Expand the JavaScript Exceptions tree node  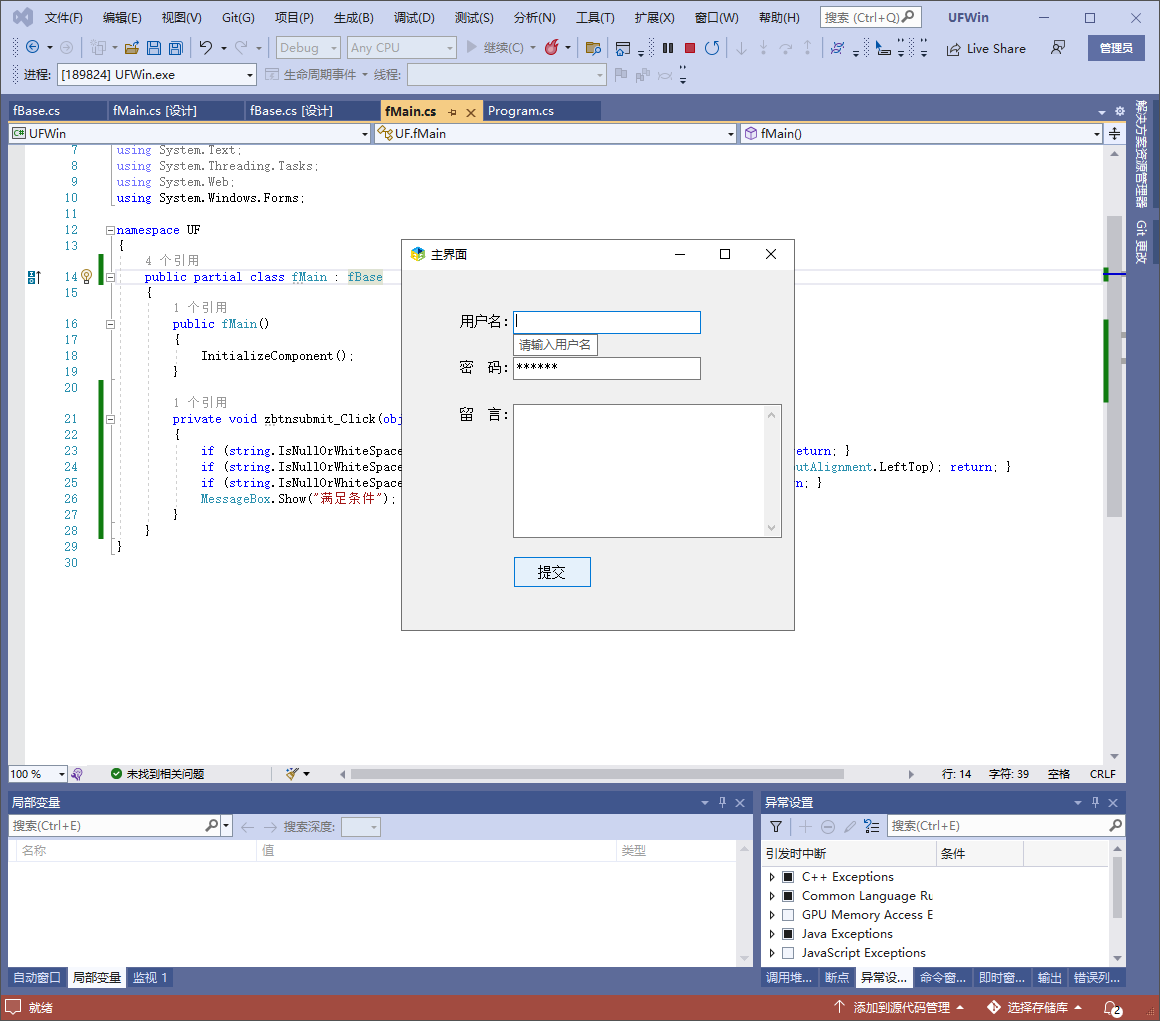tap(772, 953)
